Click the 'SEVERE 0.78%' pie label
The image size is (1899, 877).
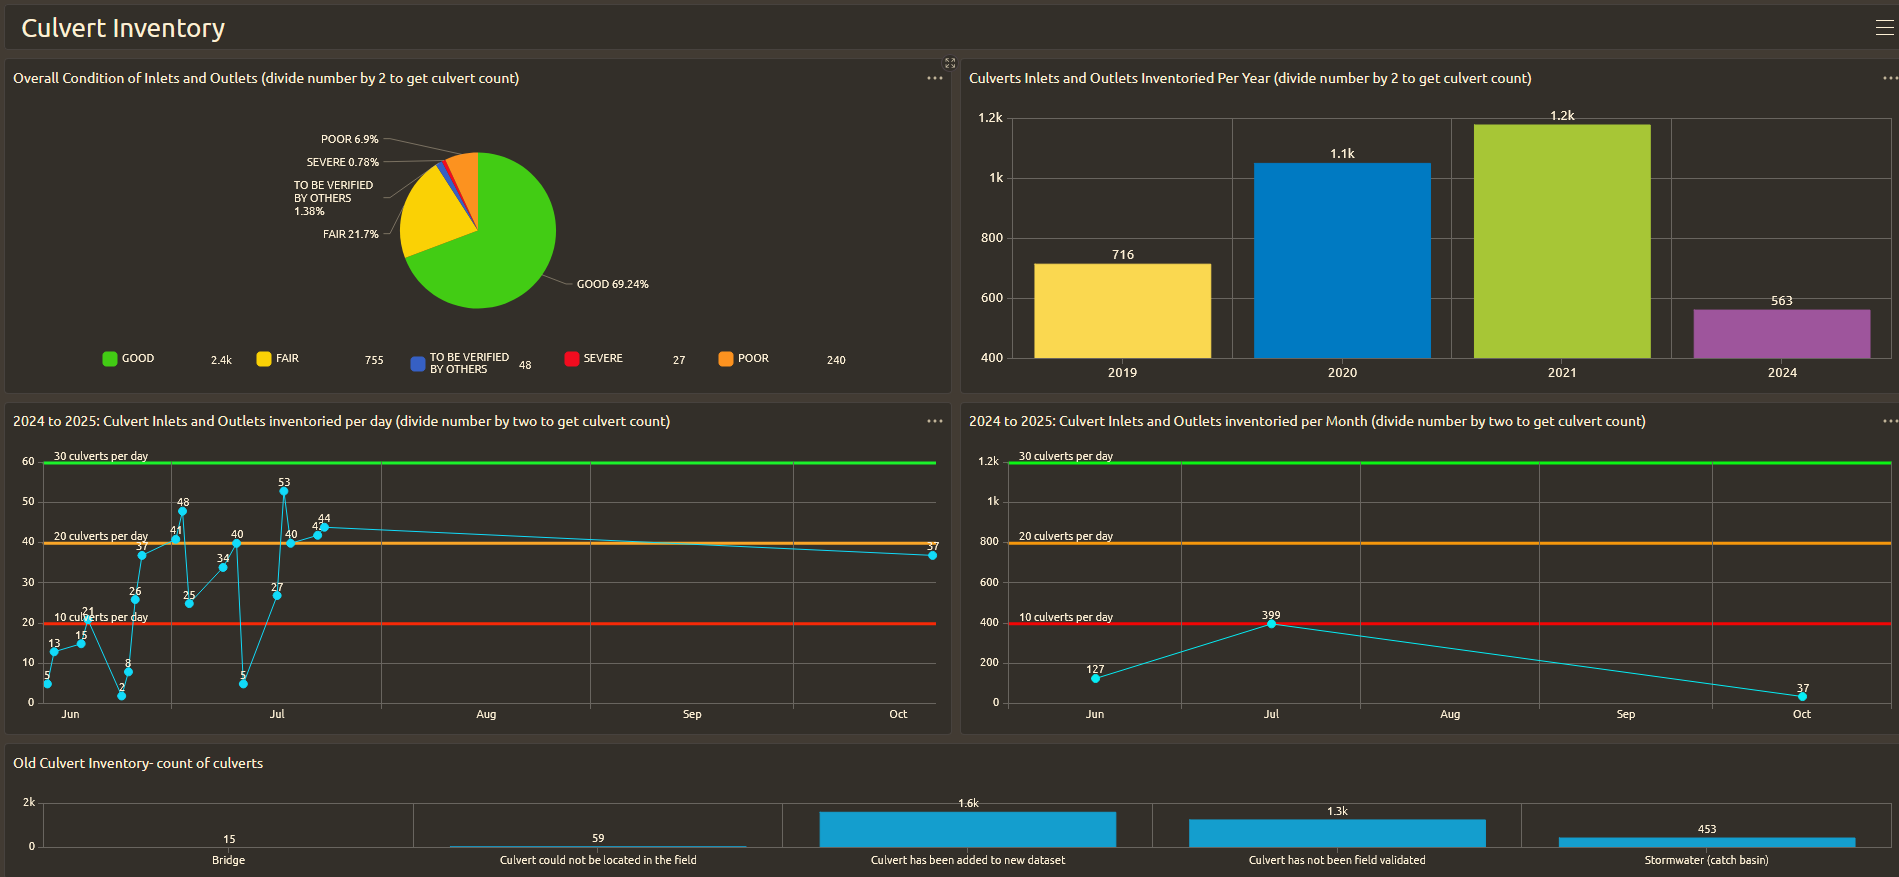coord(342,162)
